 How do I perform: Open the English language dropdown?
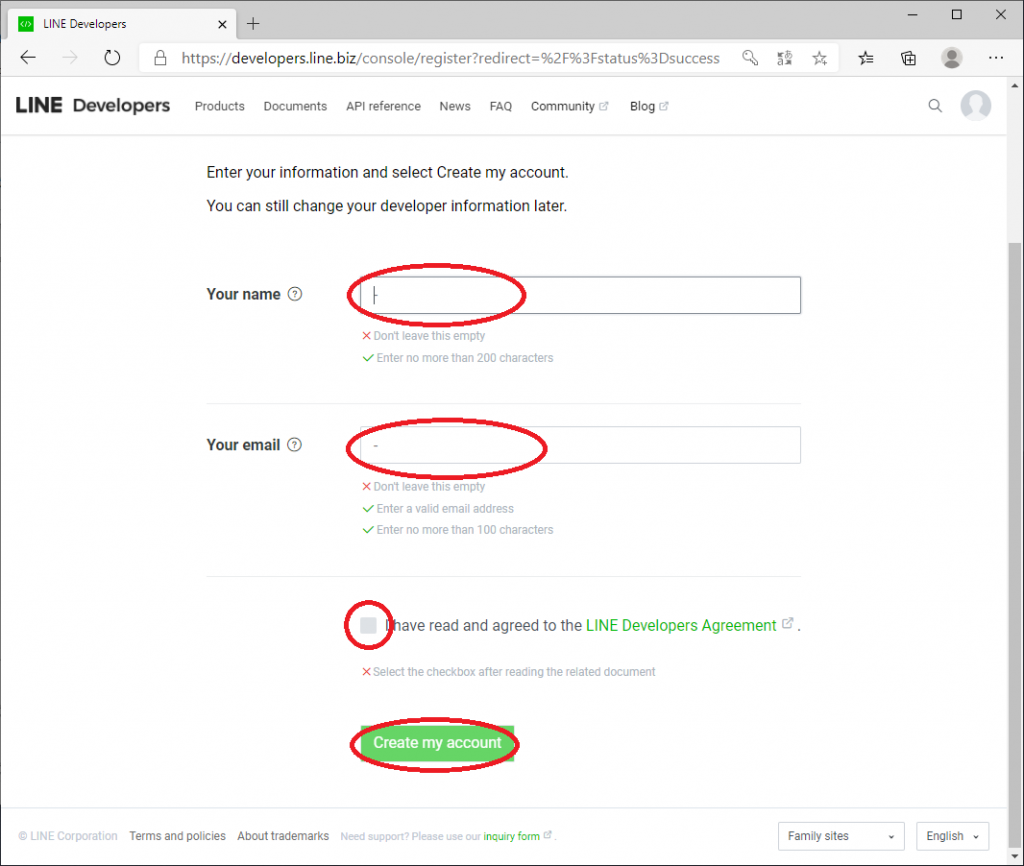(952, 836)
